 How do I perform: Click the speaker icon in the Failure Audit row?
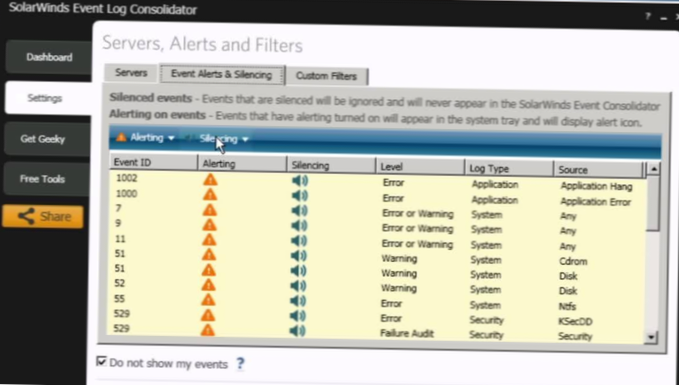pos(298,331)
